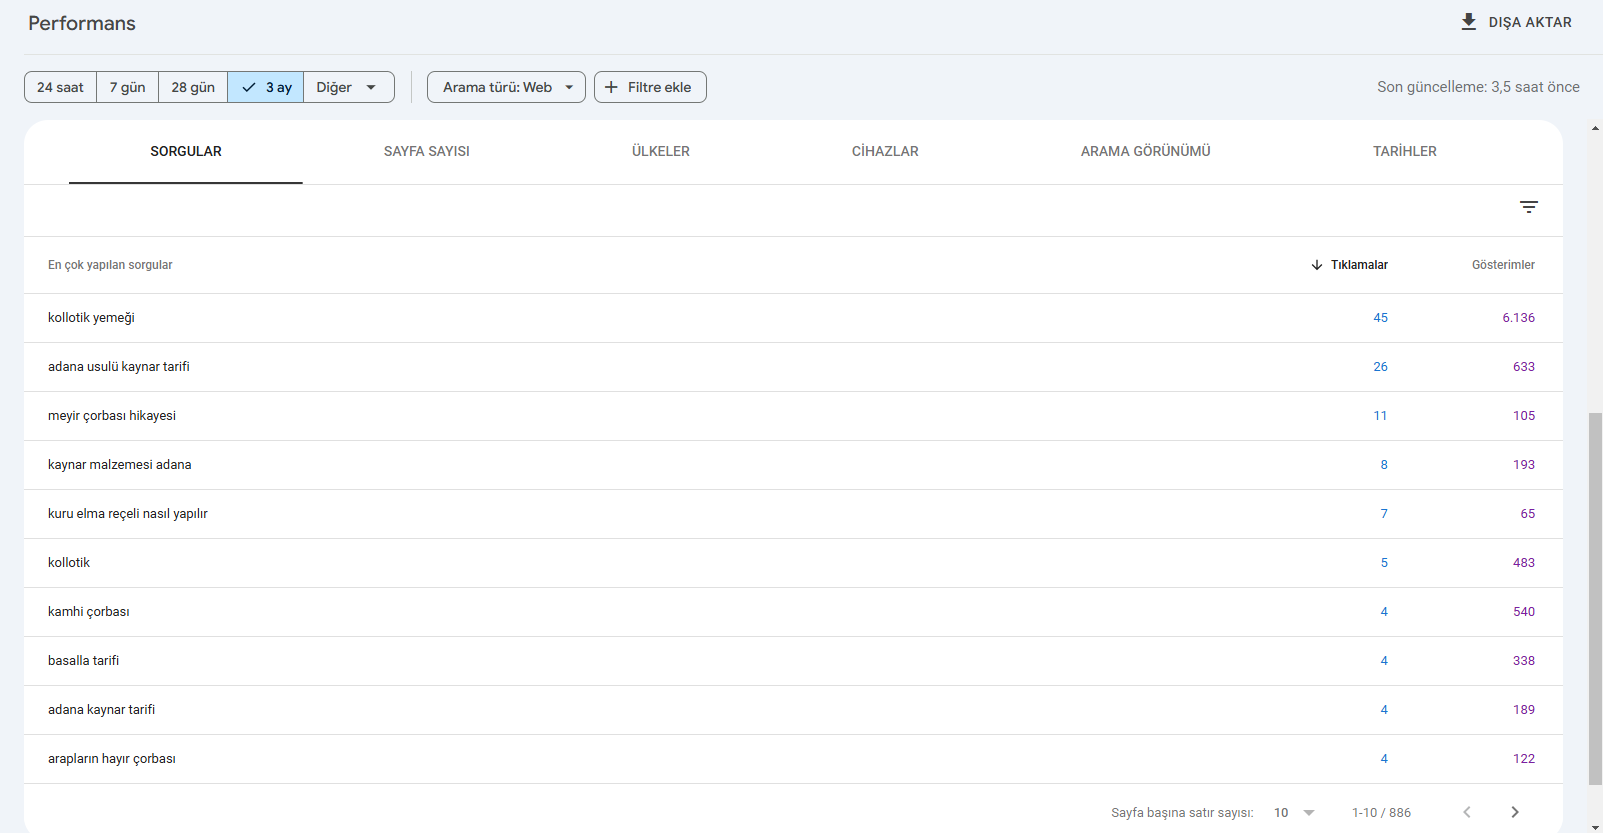Click the 483 impressions value
This screenshot has width=1603, height=833.
[1524, 563]
